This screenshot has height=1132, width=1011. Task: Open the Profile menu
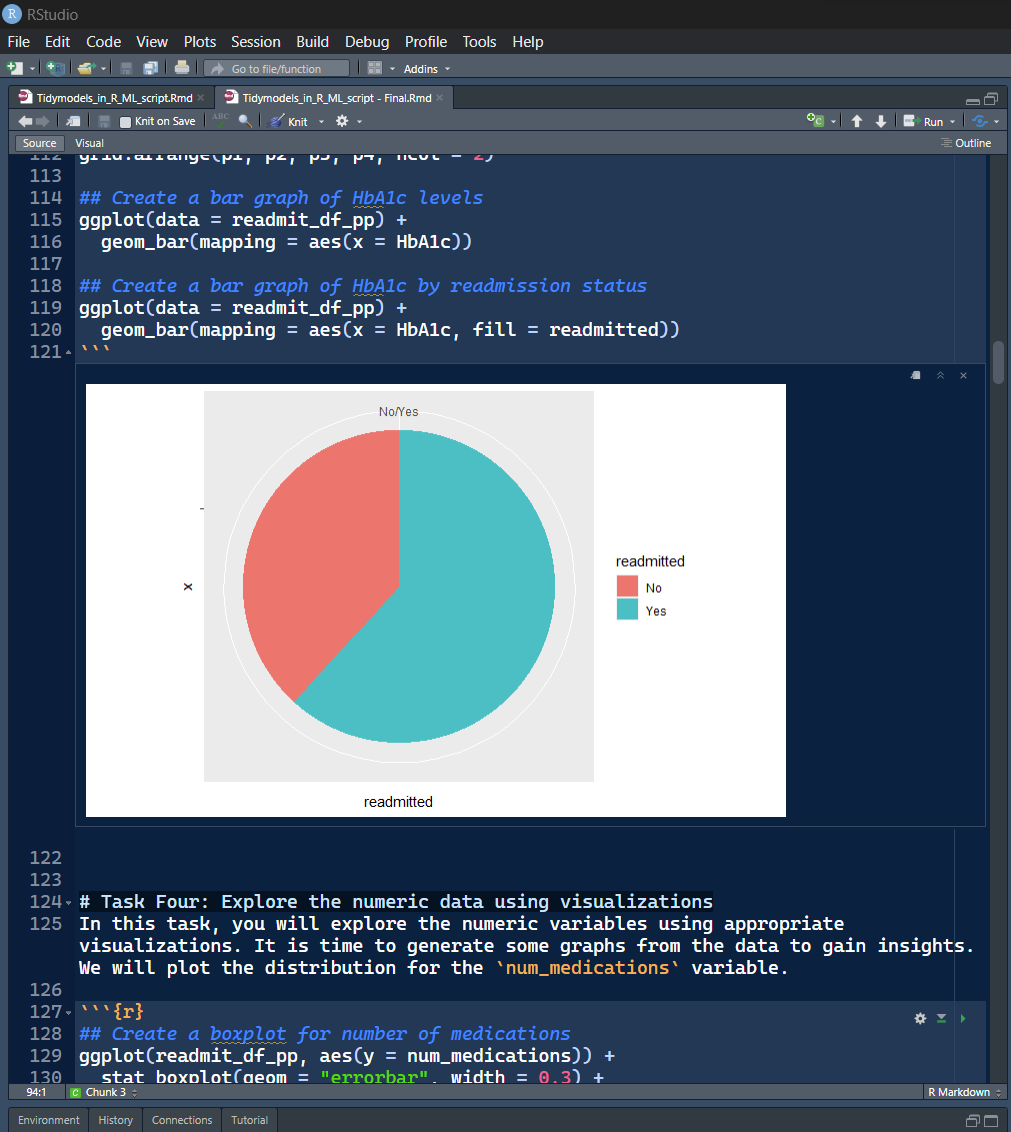coord(426,42)
